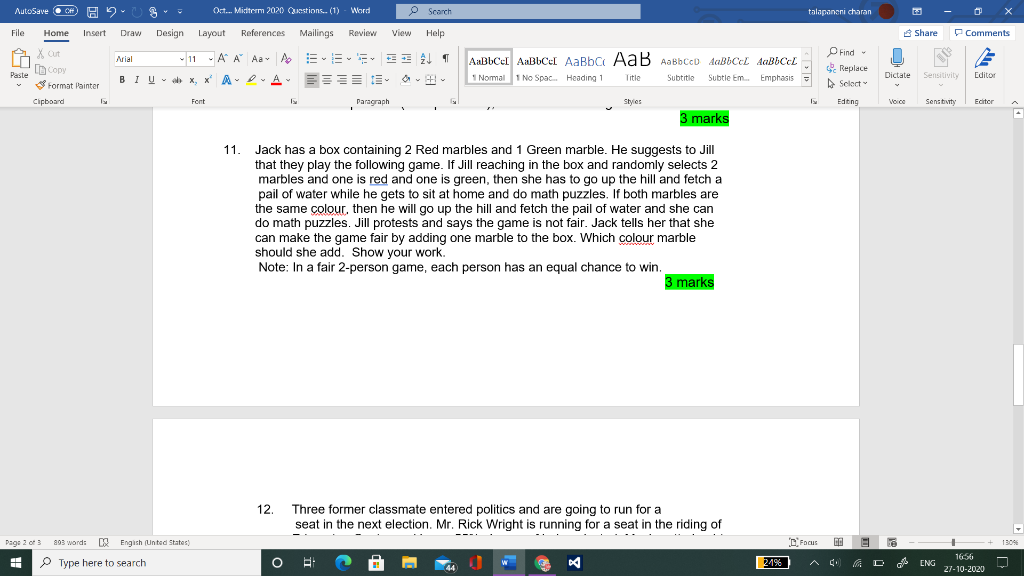Expand the Styles gallery
1024x576 pixels.
807,80
